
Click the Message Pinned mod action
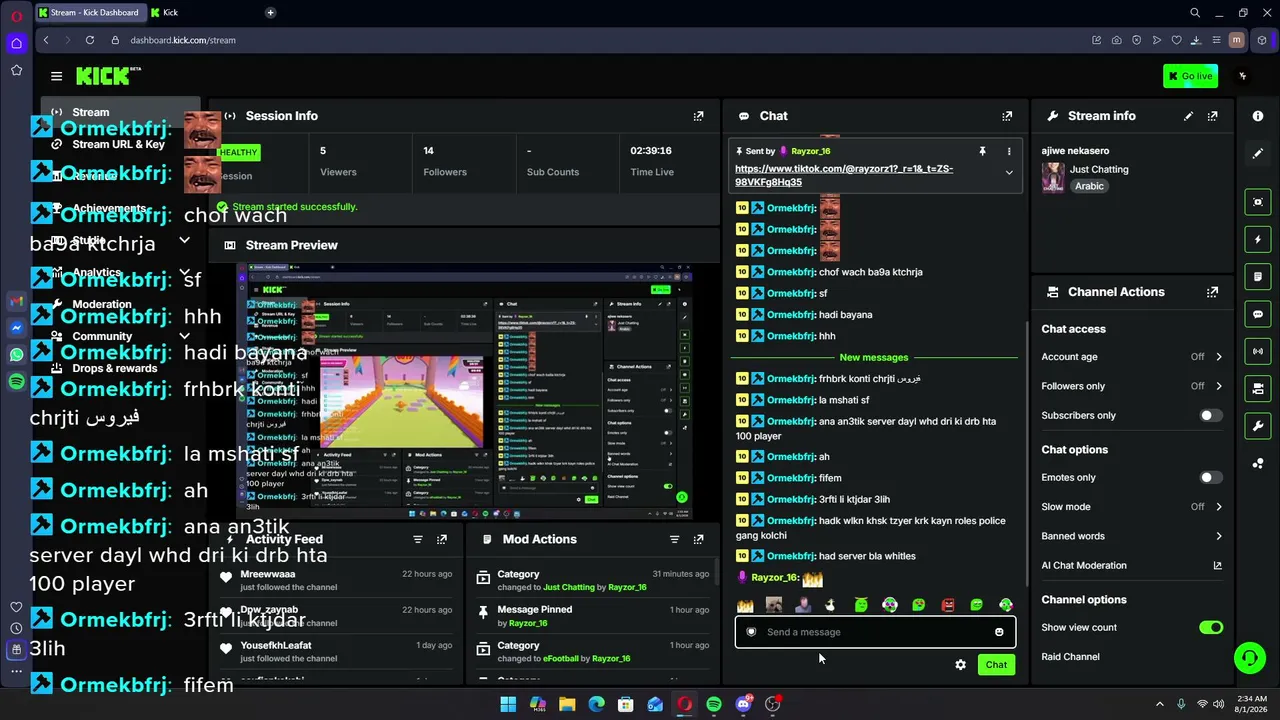pos(593,616)
